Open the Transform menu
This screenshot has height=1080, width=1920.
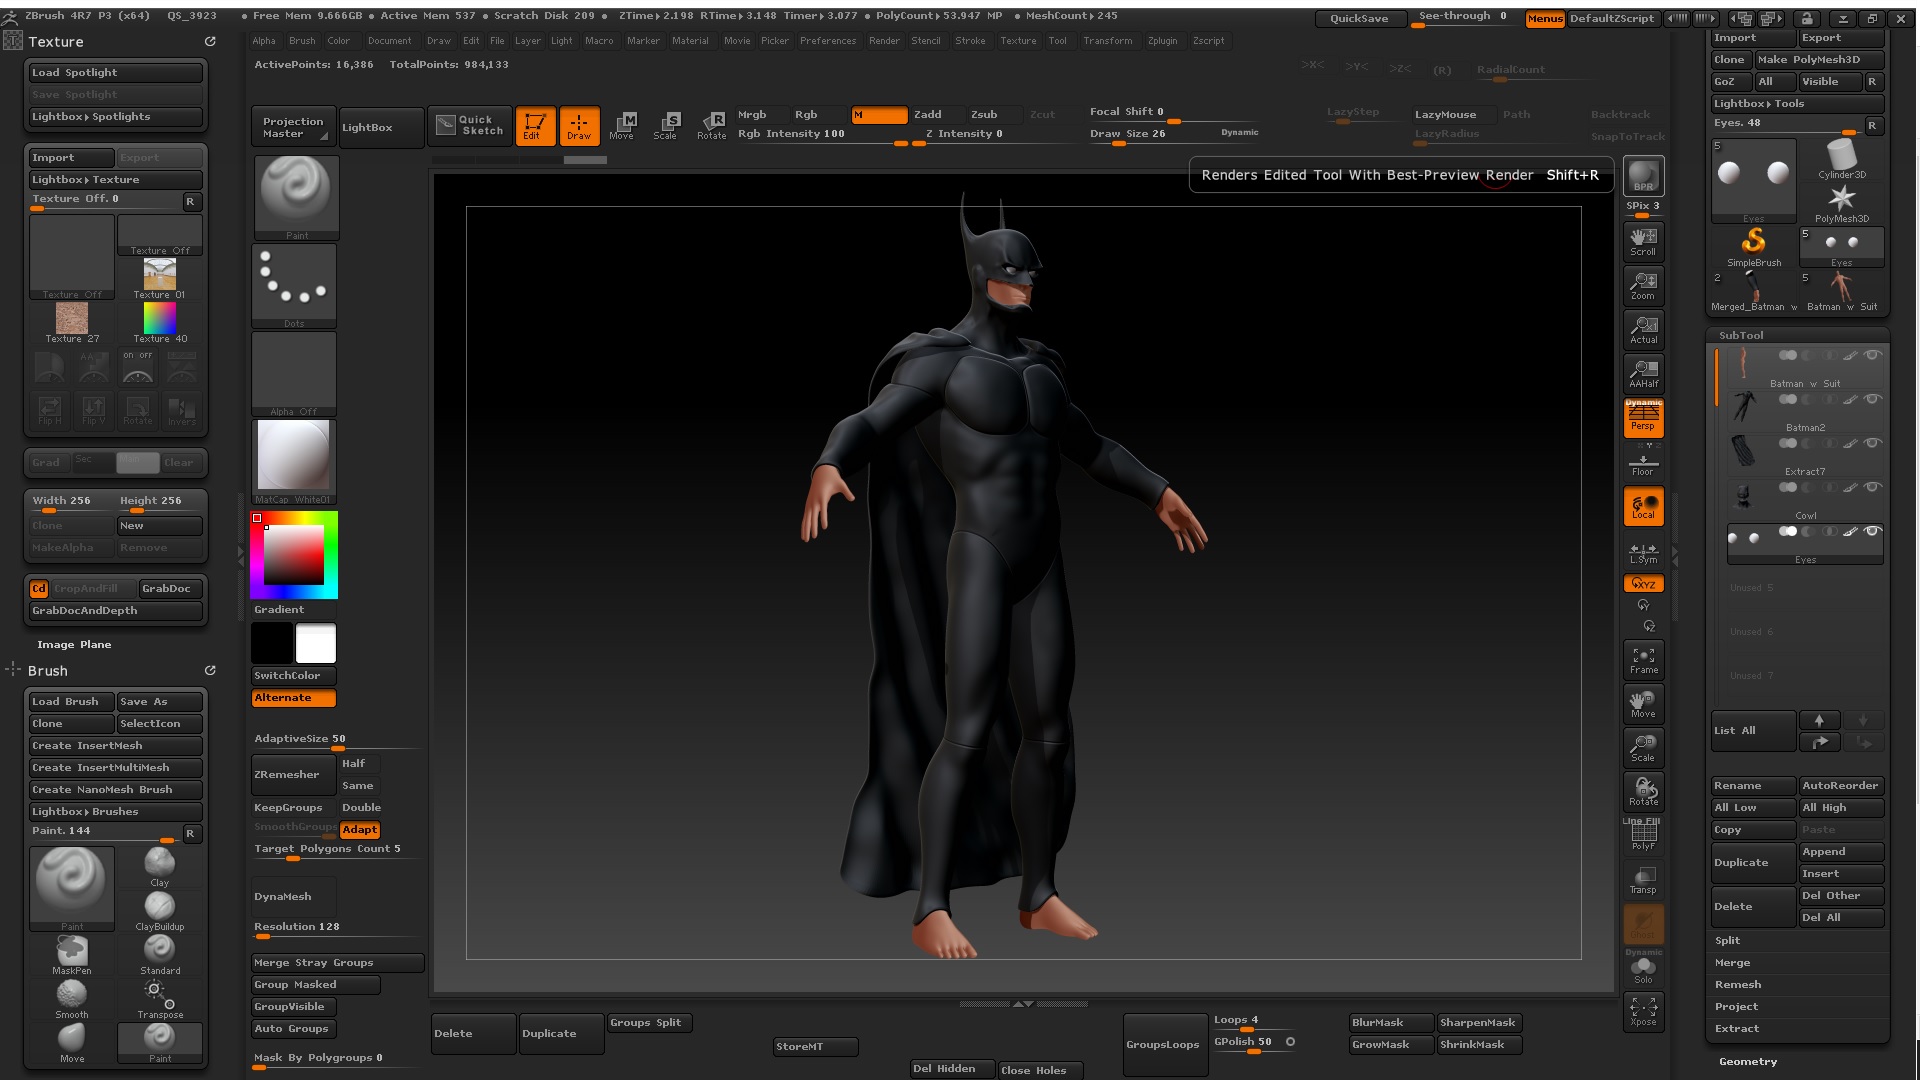click(x=1107, y=41)
